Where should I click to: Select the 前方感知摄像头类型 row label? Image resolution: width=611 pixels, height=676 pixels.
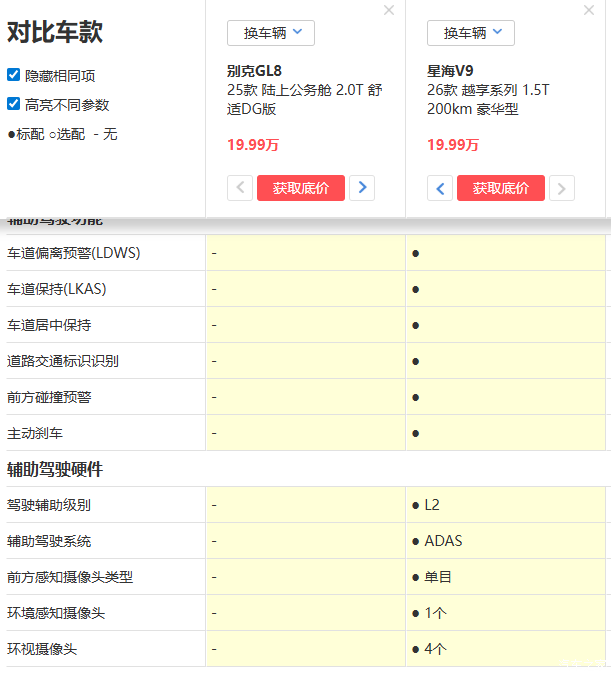pos(70,577)
